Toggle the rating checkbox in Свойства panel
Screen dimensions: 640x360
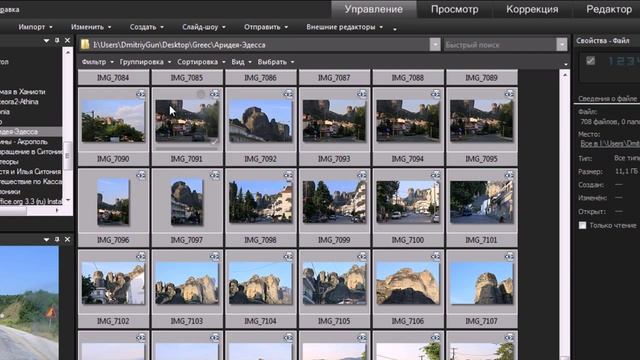coord(590,61)
